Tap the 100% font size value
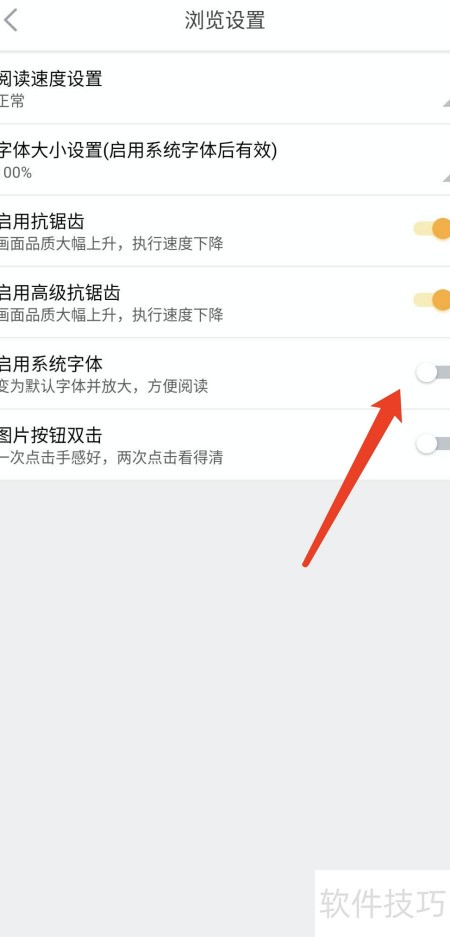This screenshot has height=937, width=450. pos(16,173)
